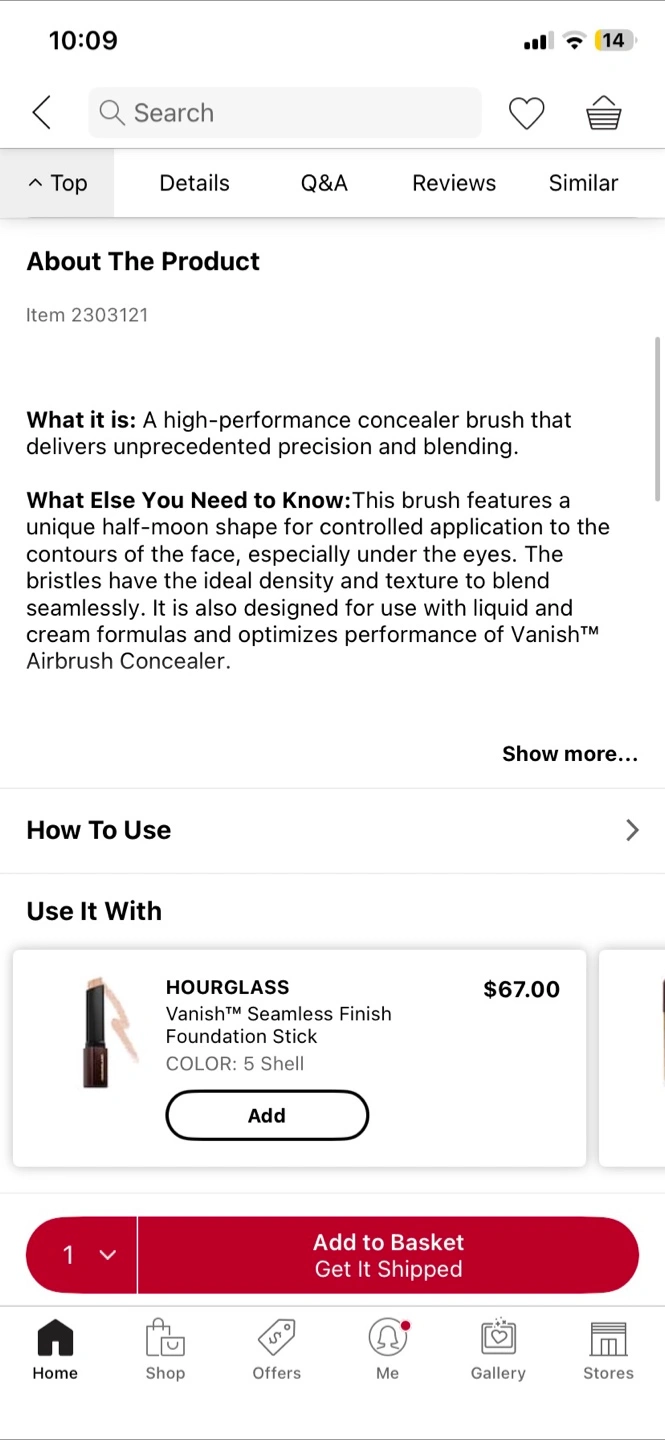Jump to the Details tab
Image resolution: width=665 pixels, height=1440 pixels.
pyautogui.click(x=194, y=183)
